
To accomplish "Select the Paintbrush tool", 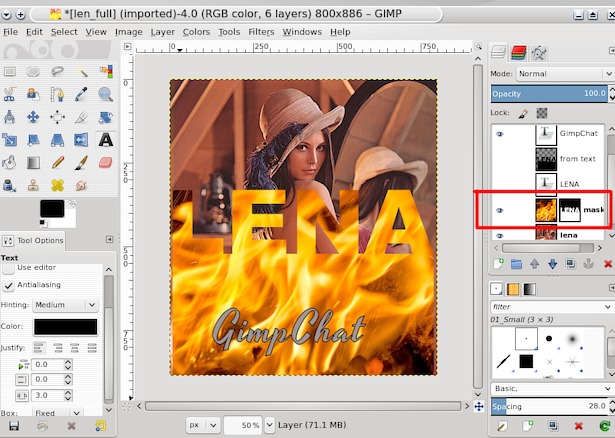I will [81, 163].
